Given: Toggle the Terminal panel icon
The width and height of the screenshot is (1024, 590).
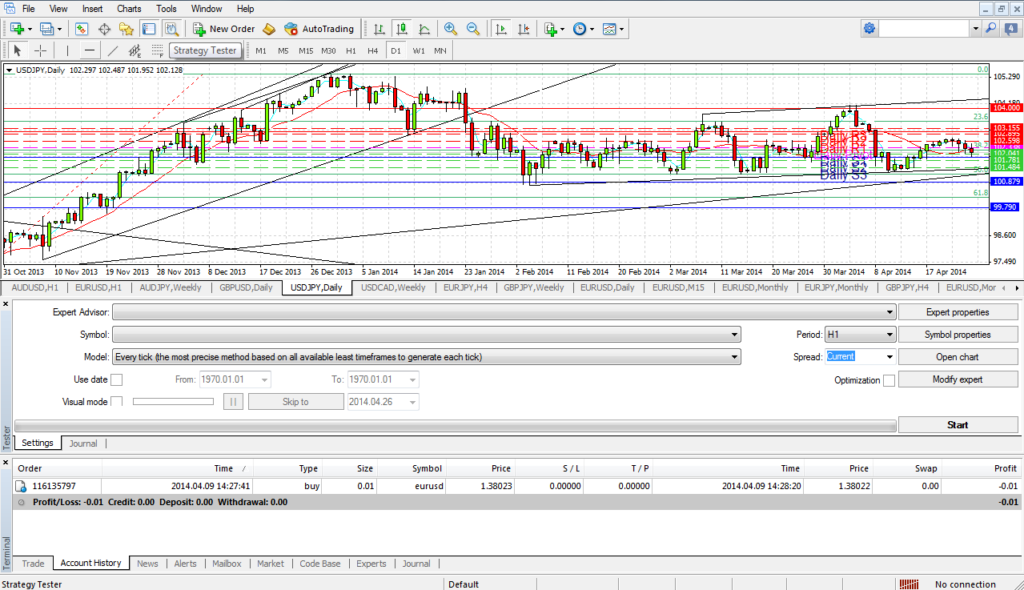Looking at the screenshot, I should pos(149,29).
